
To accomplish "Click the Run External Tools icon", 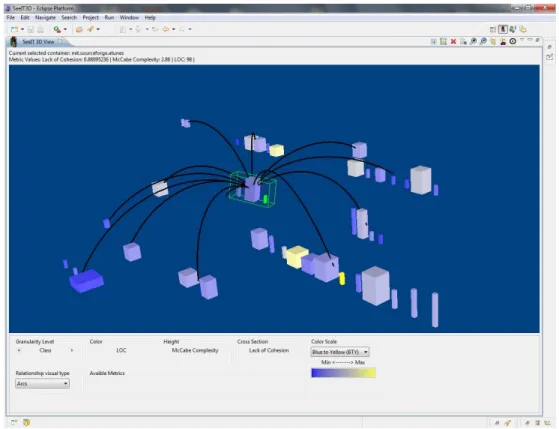I will pos(57,29).
